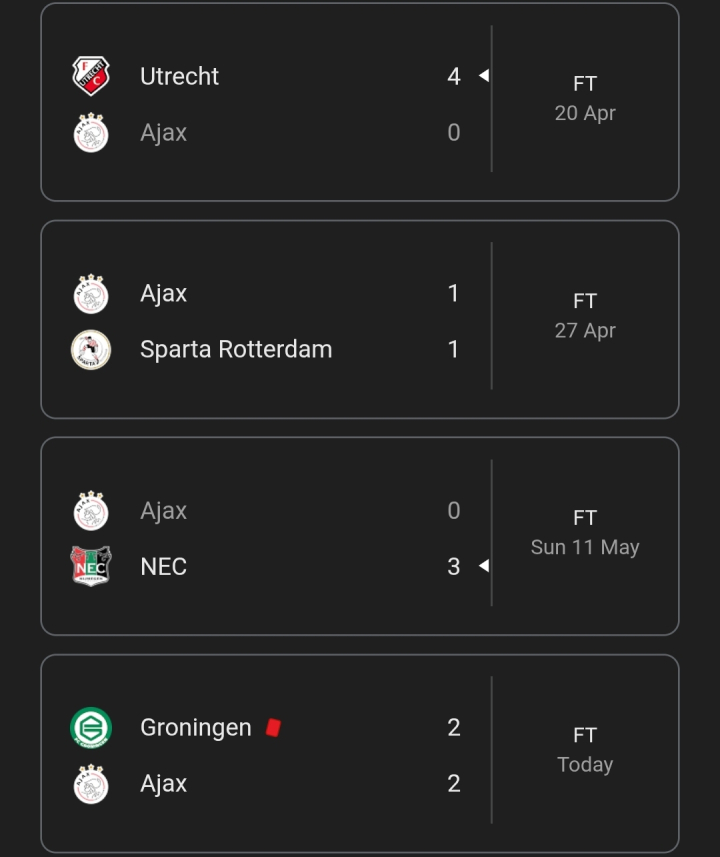Select the Groningen team name
The image size is (720, 857).
pos(196,727)
